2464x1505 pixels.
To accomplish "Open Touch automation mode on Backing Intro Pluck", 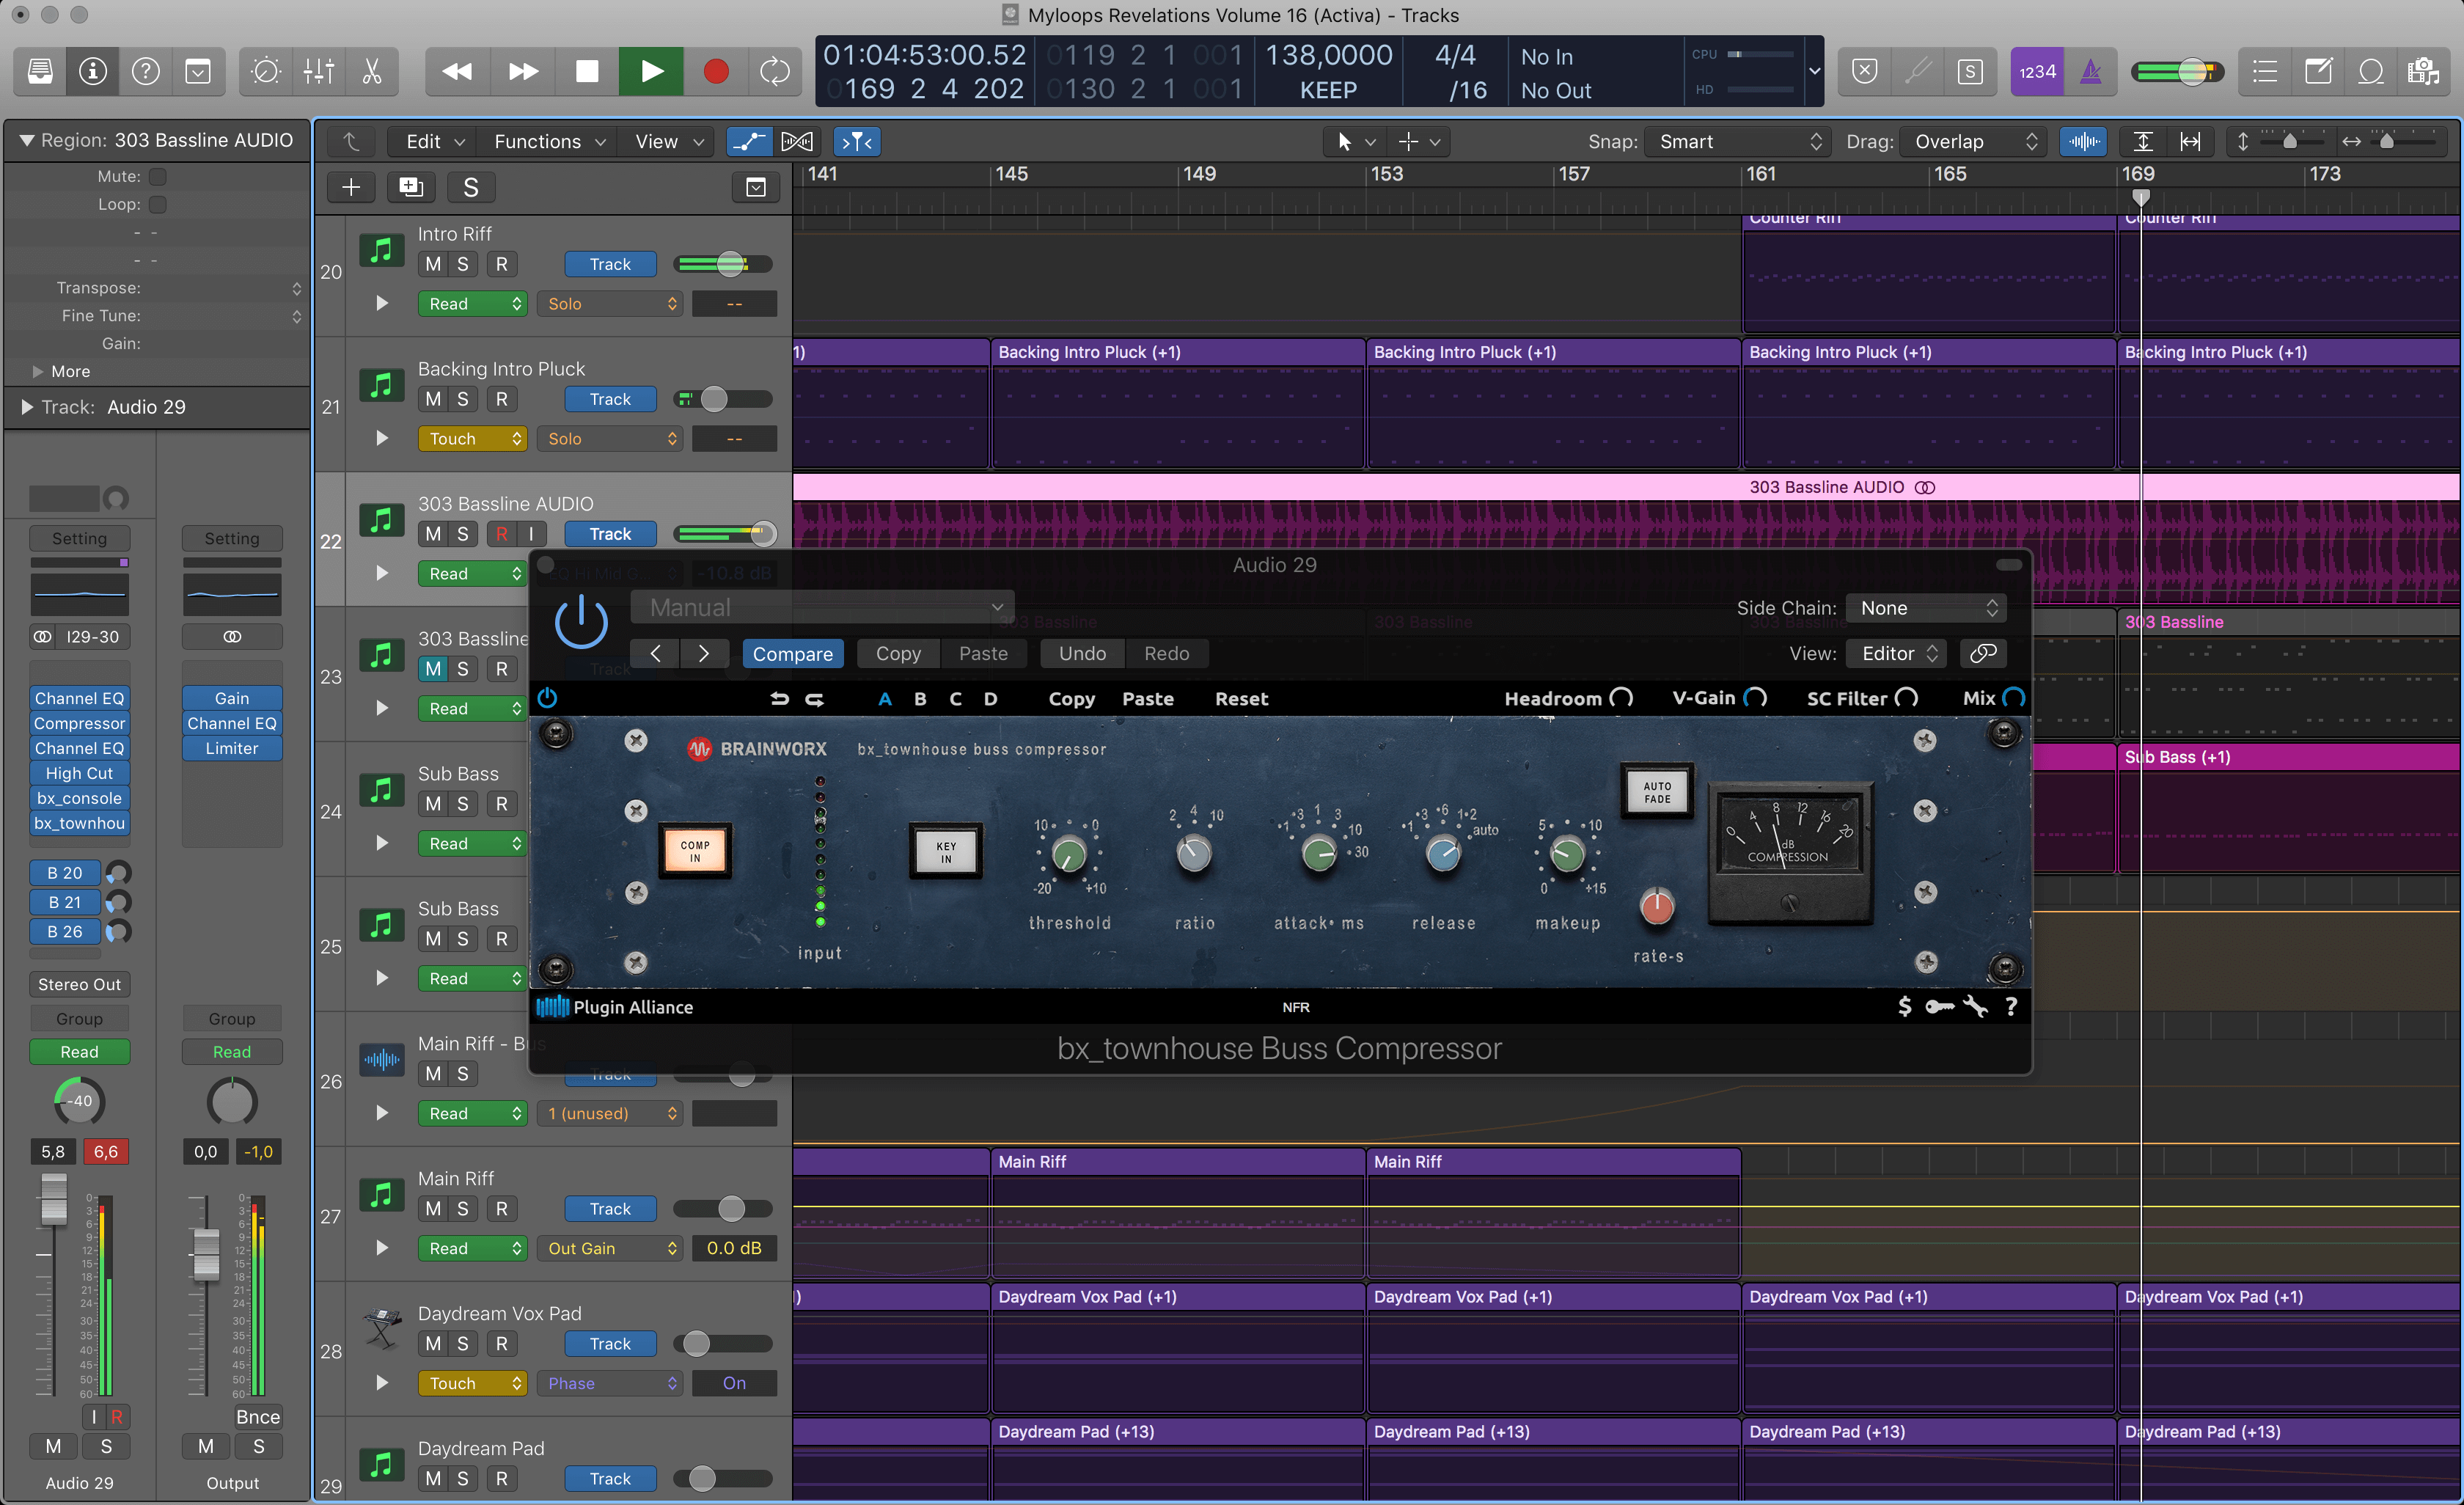I will click(x=473, y=438).
